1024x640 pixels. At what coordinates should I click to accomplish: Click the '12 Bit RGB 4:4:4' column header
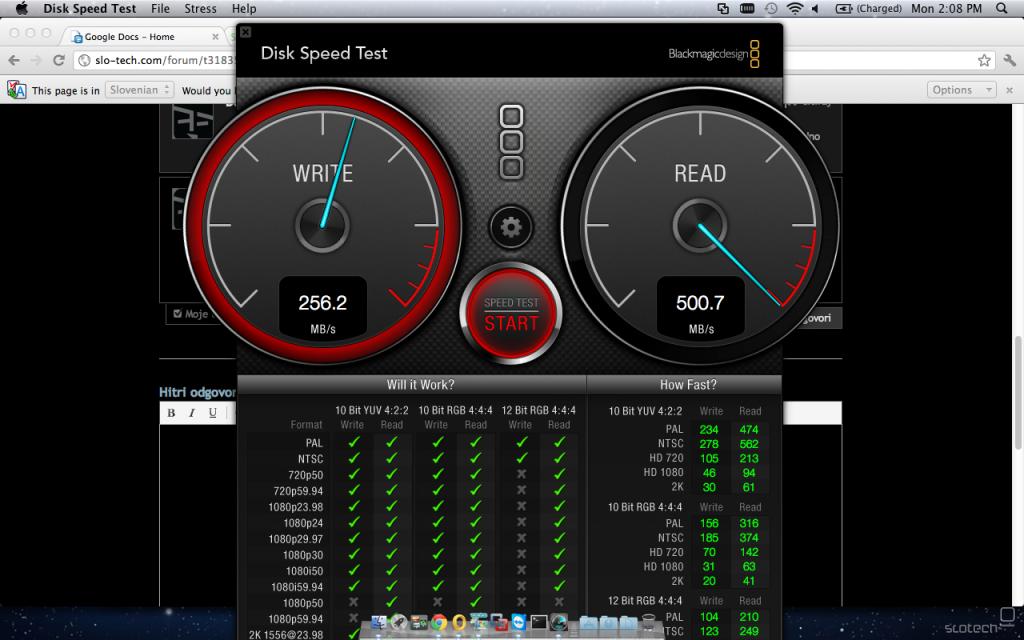tap(539, 410)
